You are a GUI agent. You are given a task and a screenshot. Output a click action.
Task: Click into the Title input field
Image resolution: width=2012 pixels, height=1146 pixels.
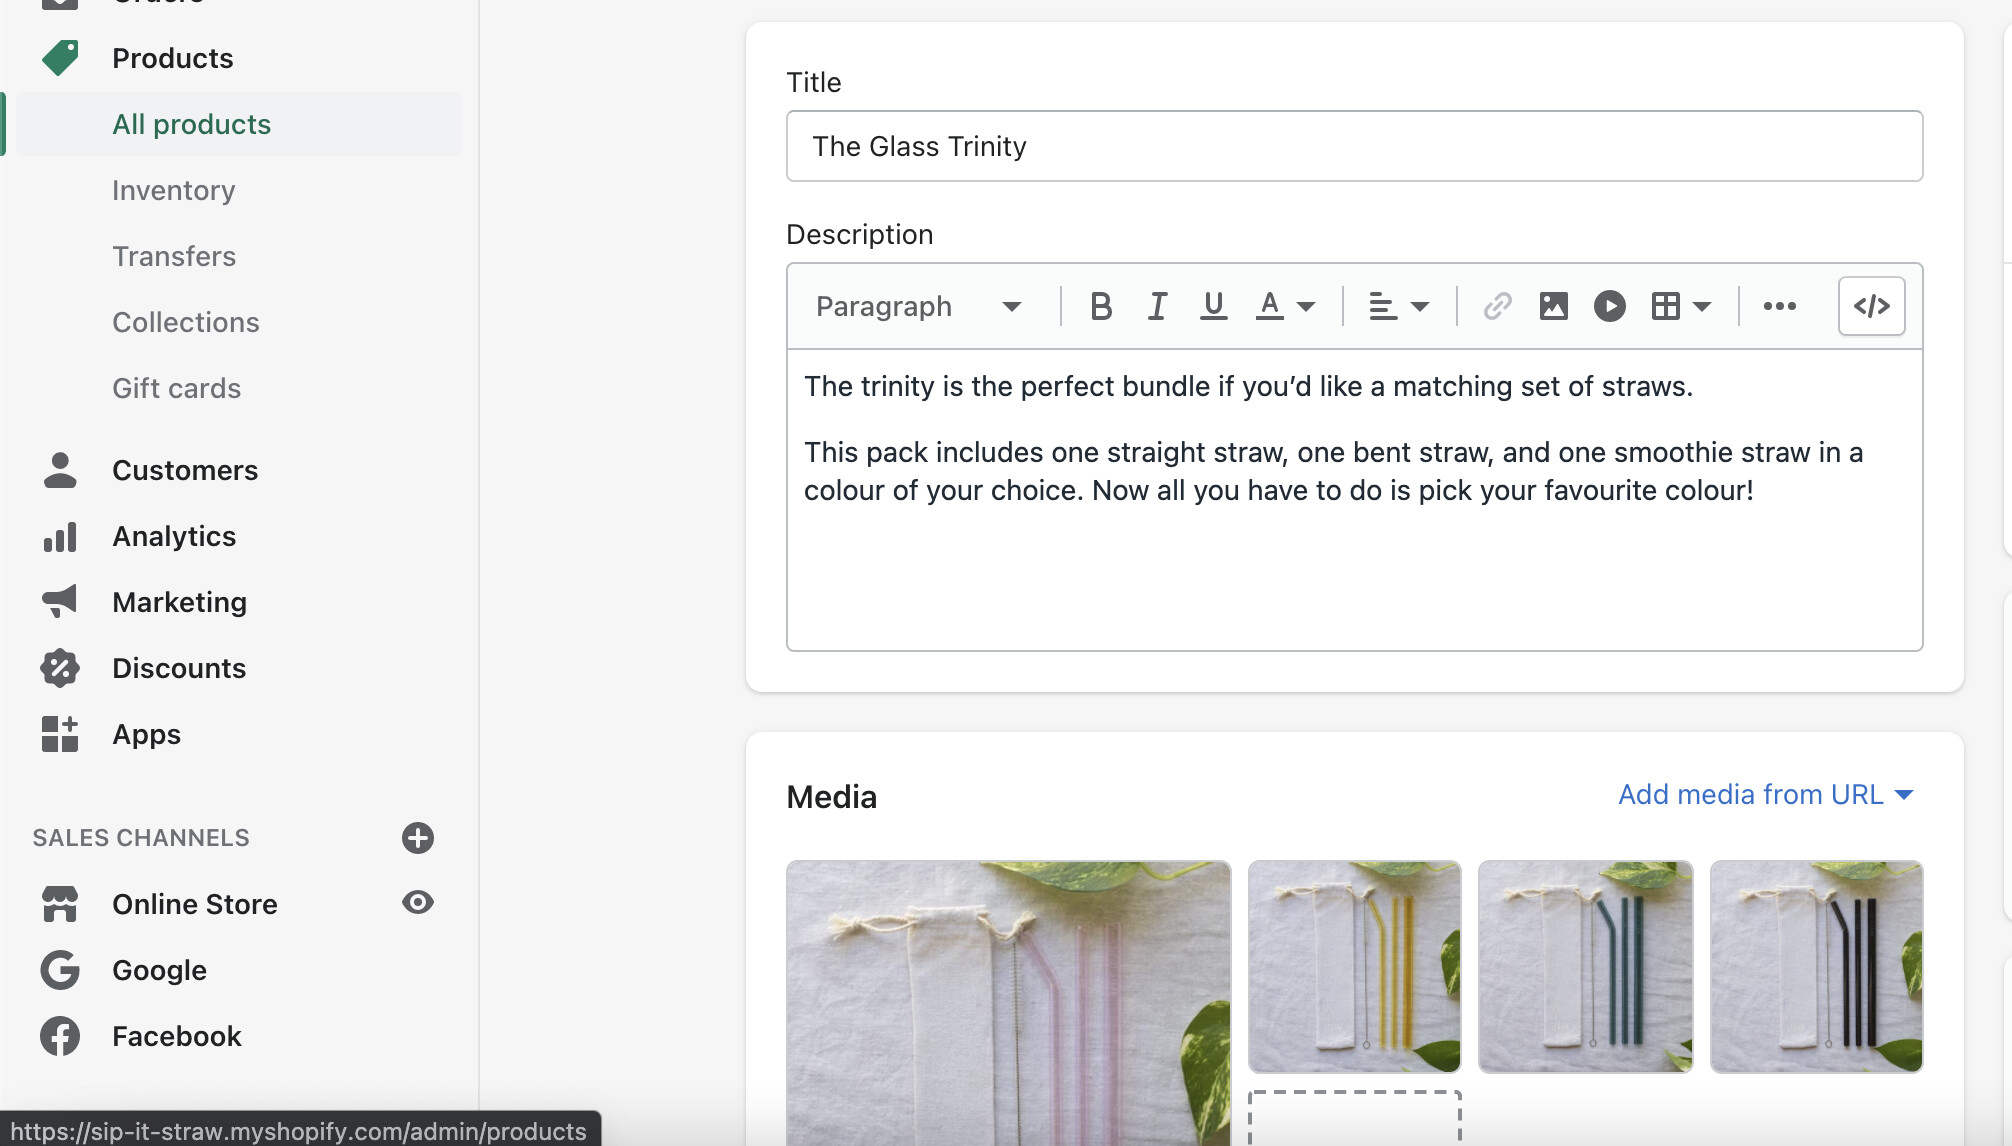(x=1354, y=146)
